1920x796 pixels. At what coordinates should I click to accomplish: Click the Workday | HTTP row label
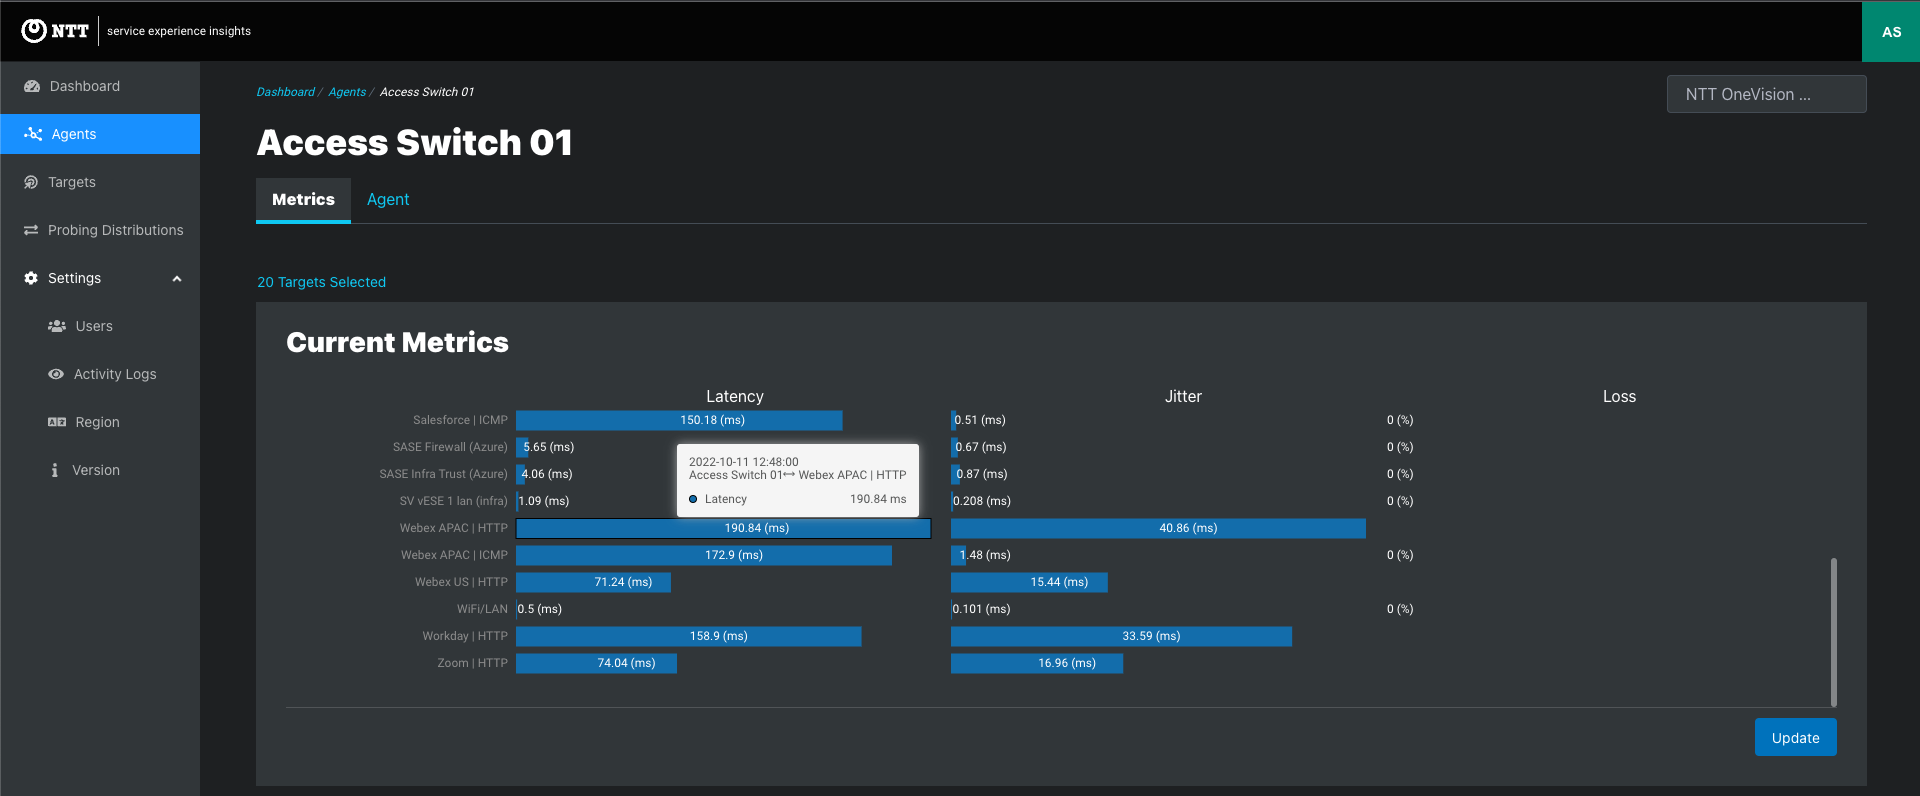(465, 636)
